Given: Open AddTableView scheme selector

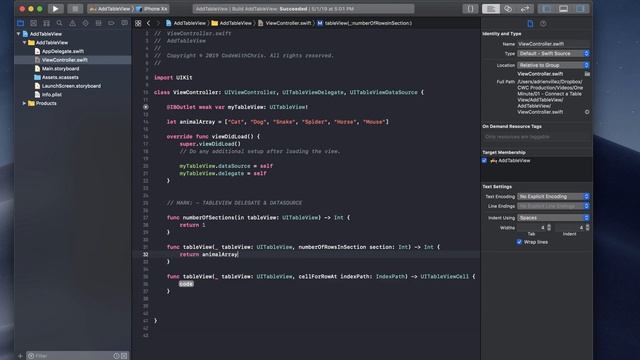Looking at the screenshot, I should point(110,9).
